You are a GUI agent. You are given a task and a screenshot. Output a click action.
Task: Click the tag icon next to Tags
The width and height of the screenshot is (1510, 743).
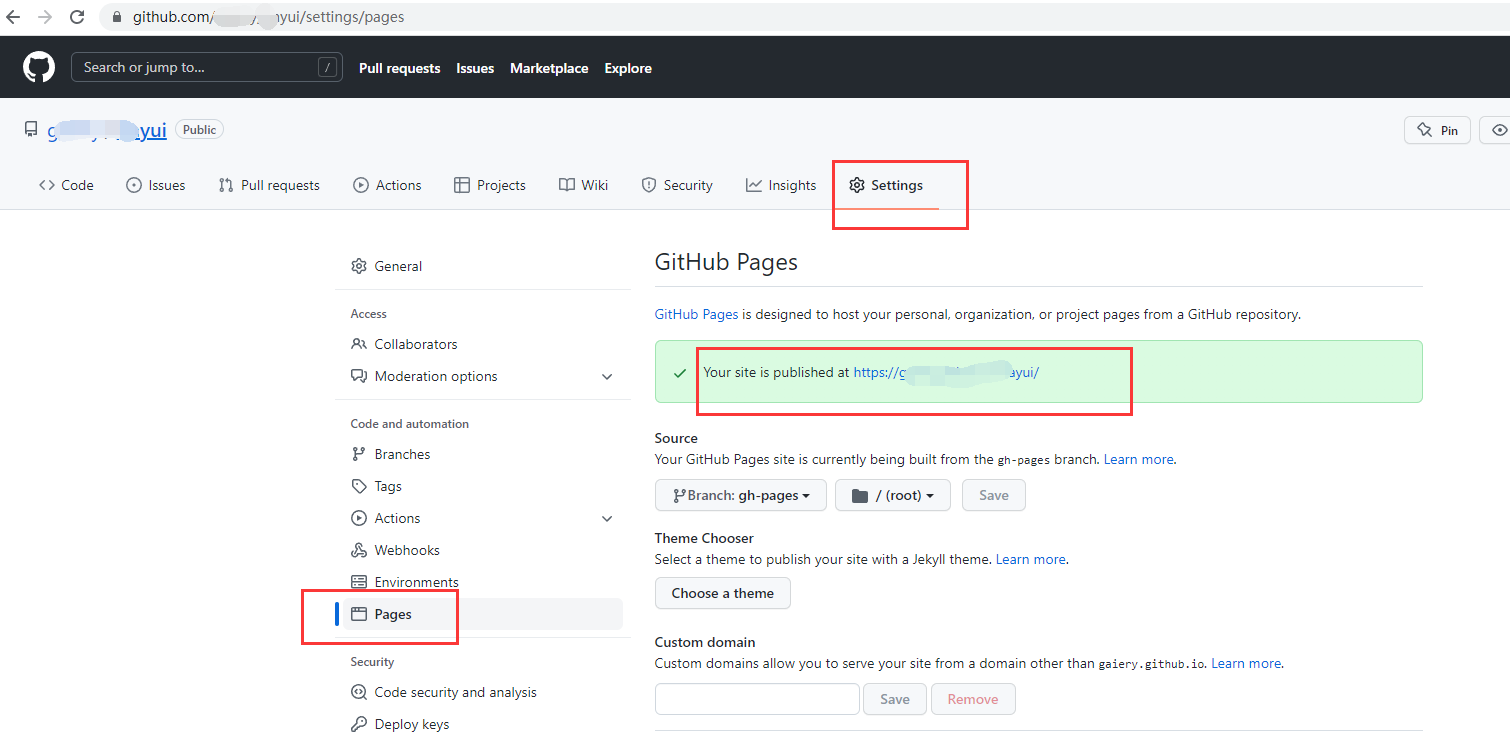(x=358, y=486)
